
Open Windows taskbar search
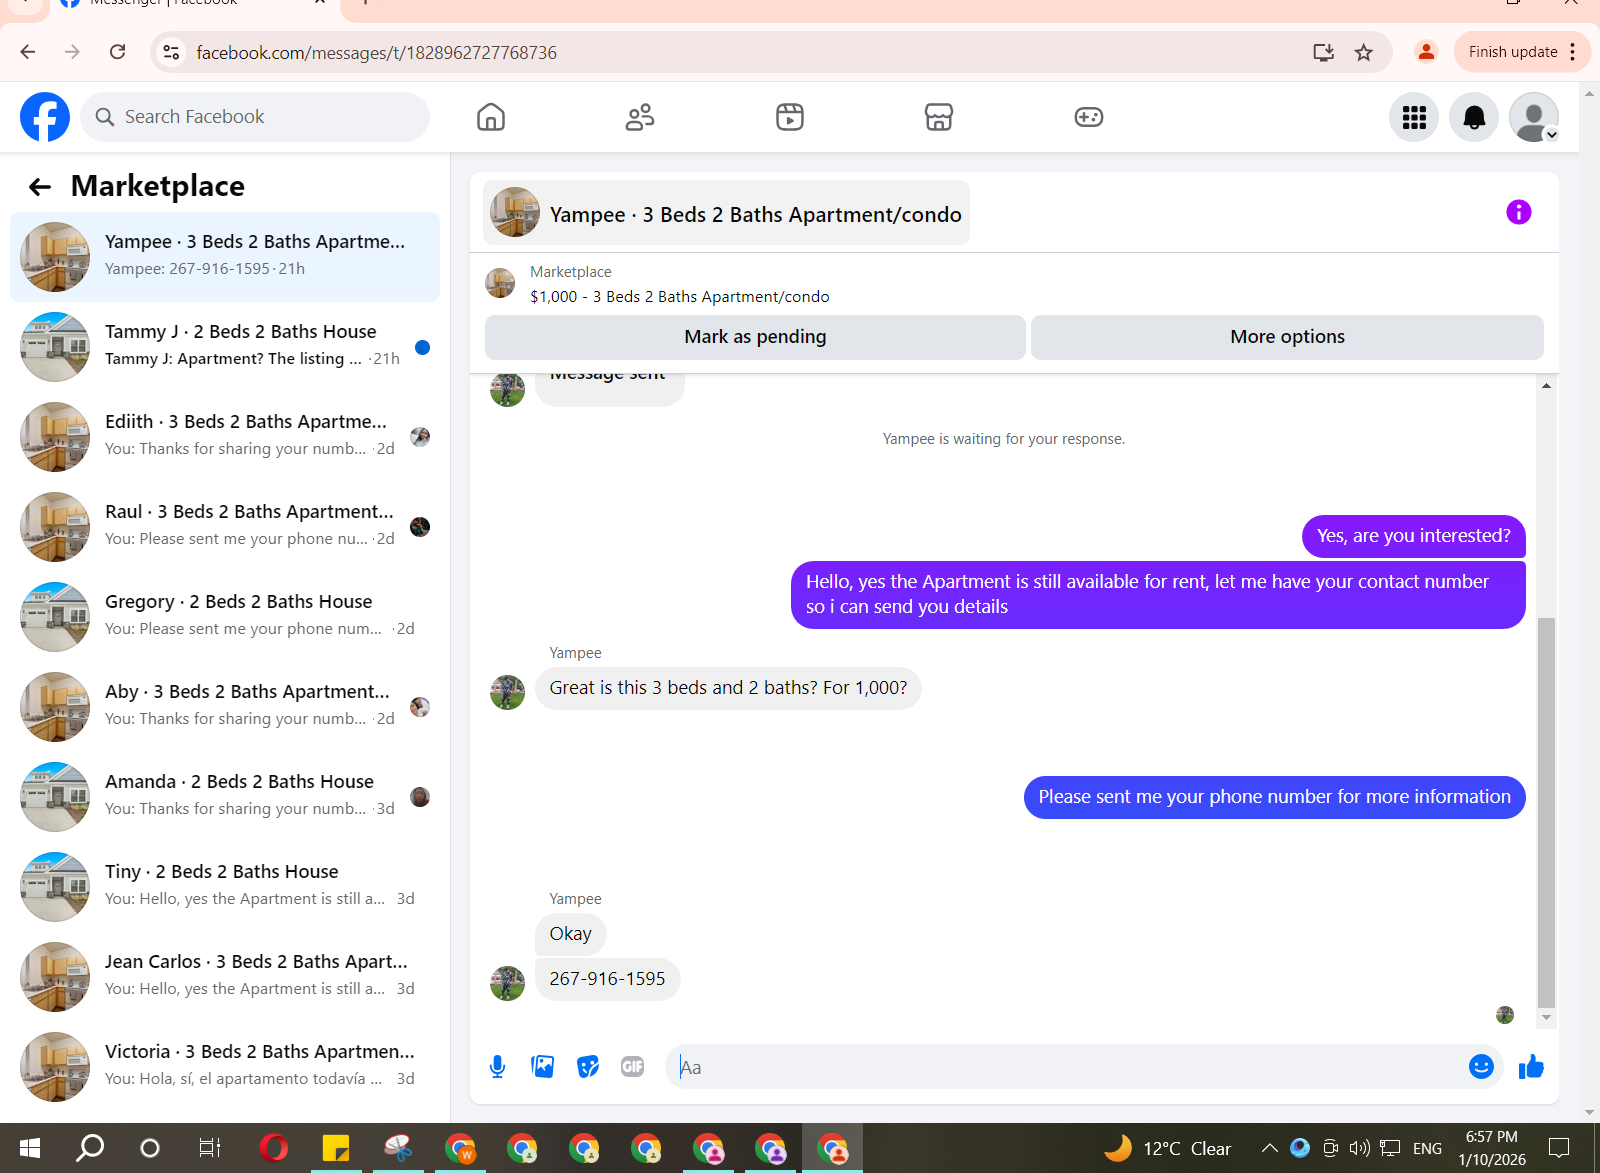point(90,1148)
